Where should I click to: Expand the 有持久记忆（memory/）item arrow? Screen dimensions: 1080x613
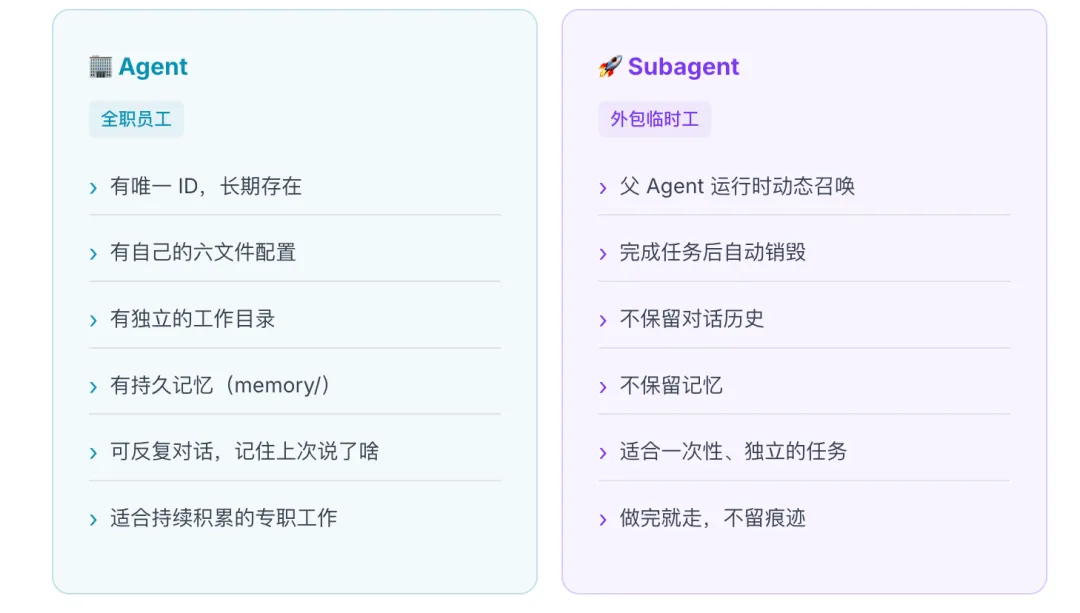pos(93,387)
